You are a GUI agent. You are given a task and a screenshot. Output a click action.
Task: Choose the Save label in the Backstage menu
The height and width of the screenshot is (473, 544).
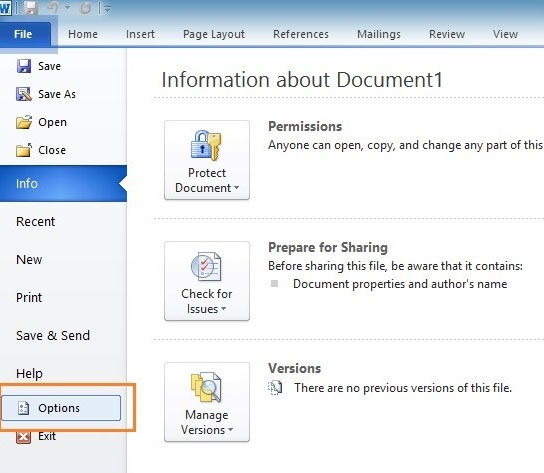point(49,66)
